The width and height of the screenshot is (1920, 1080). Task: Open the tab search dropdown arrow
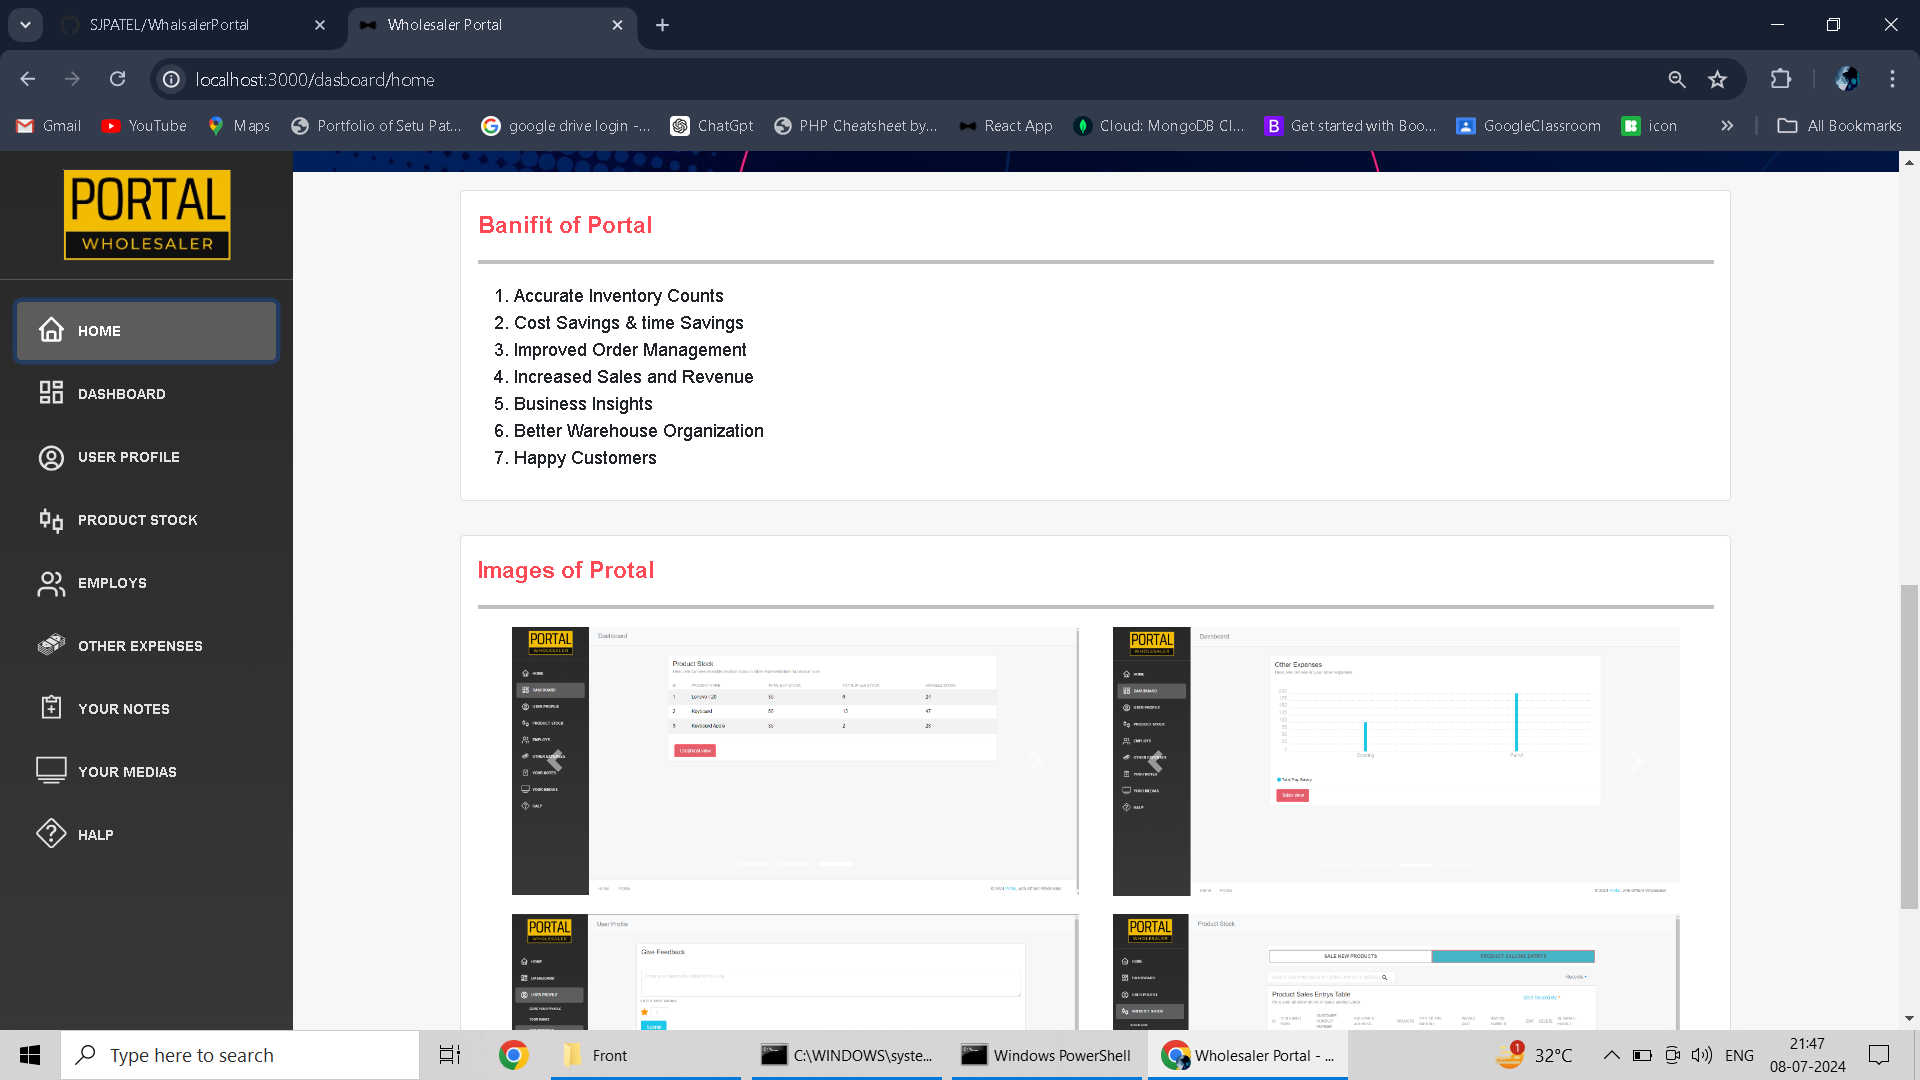tap(25, 25)
